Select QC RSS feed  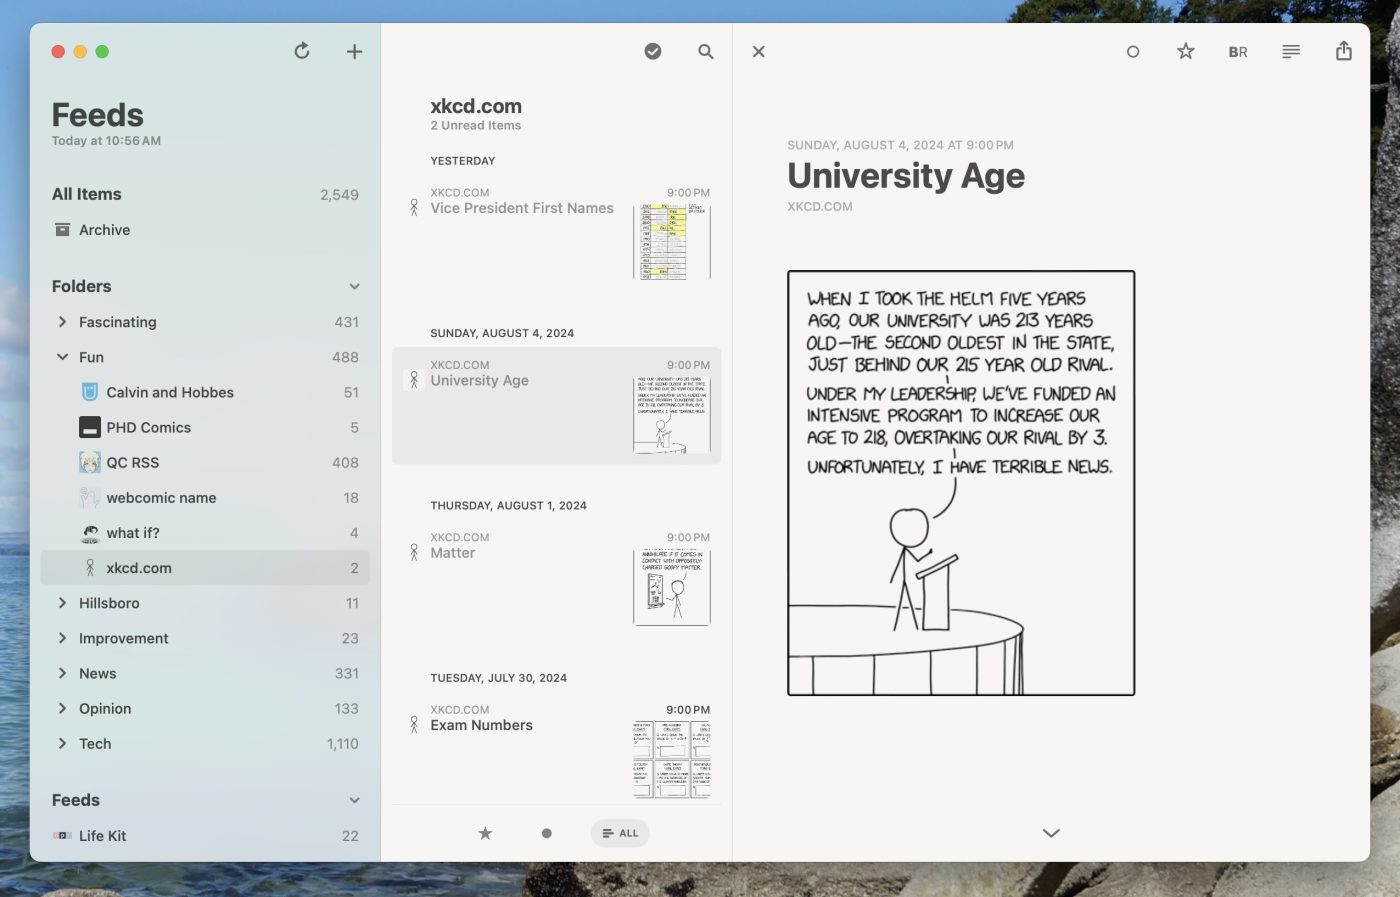pos(205,462)
